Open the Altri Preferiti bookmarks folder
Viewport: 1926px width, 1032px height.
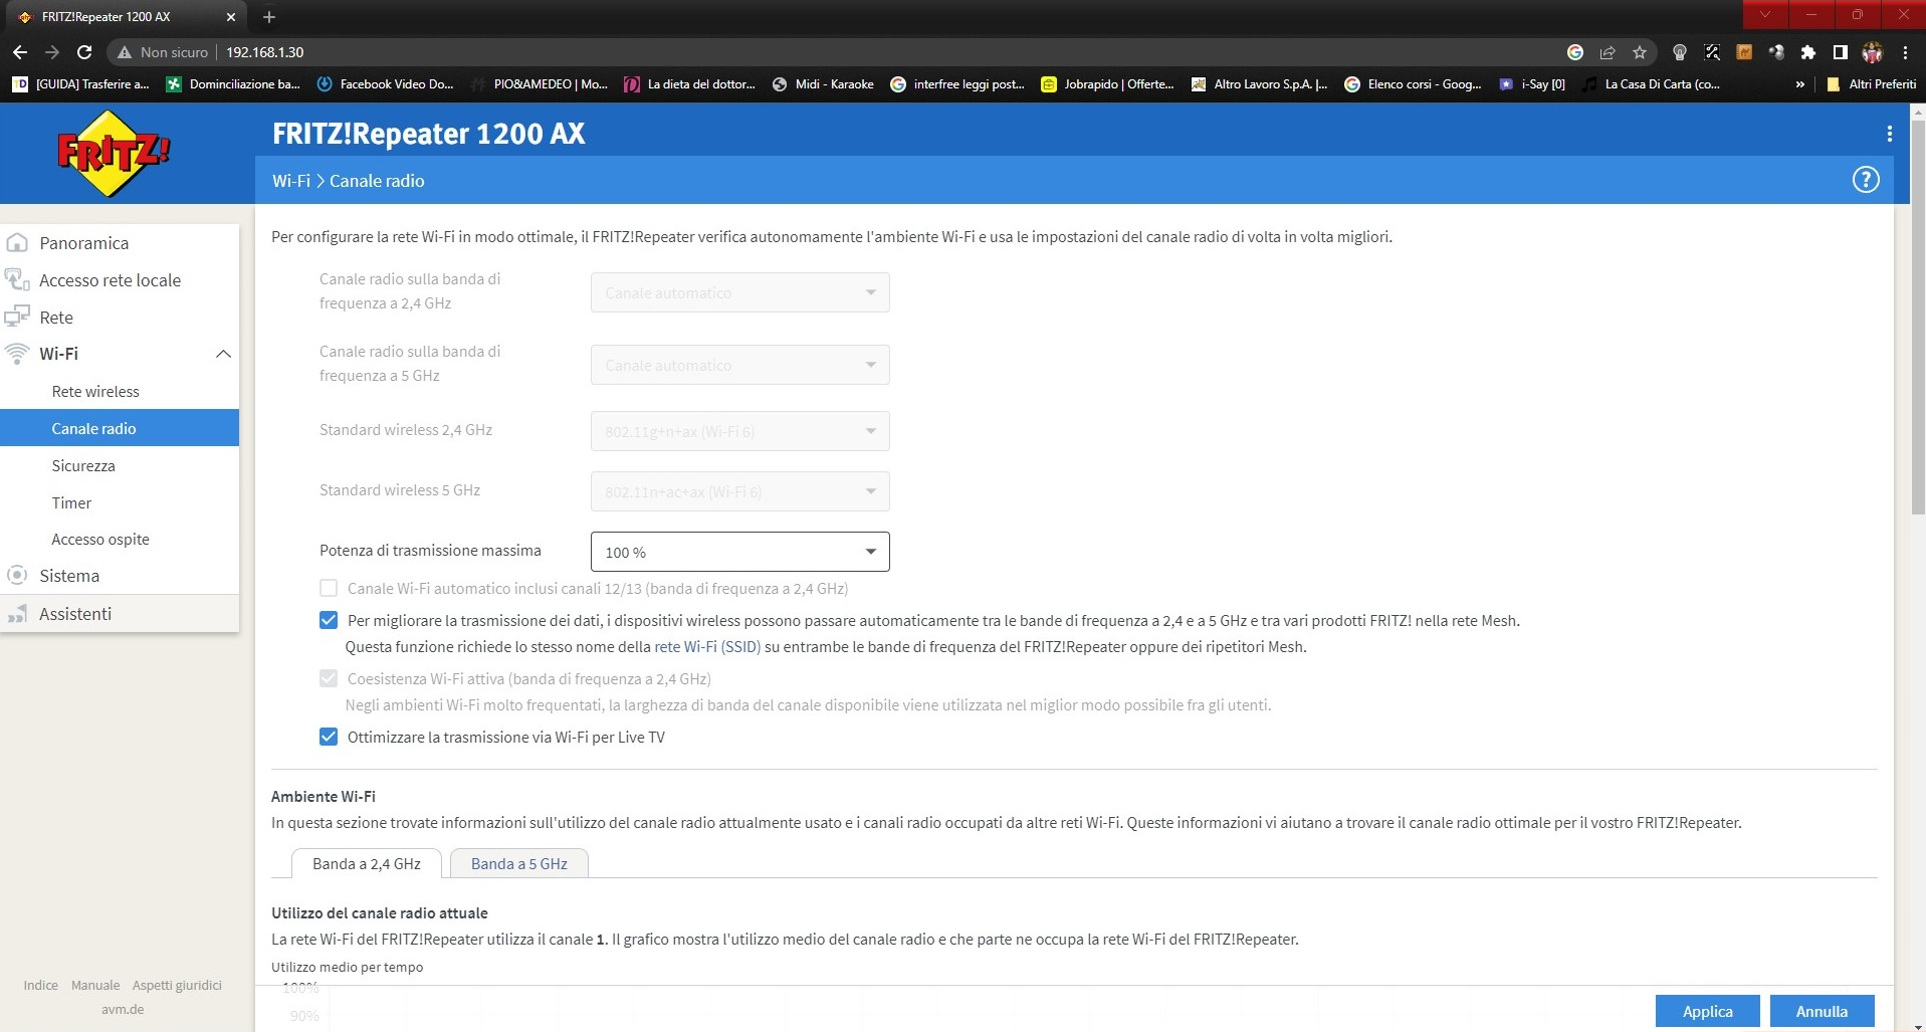pyautogui.click(x=1870, y=84)
